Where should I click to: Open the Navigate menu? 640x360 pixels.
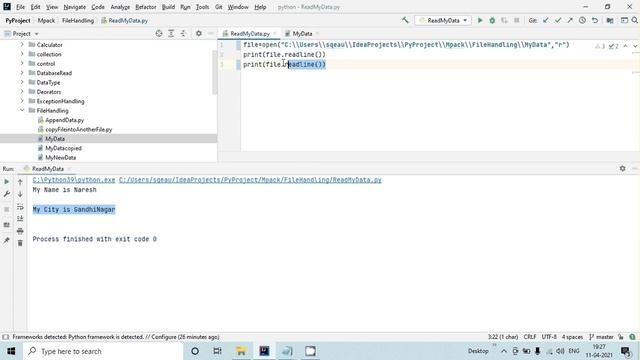click(x=75, y=7)
